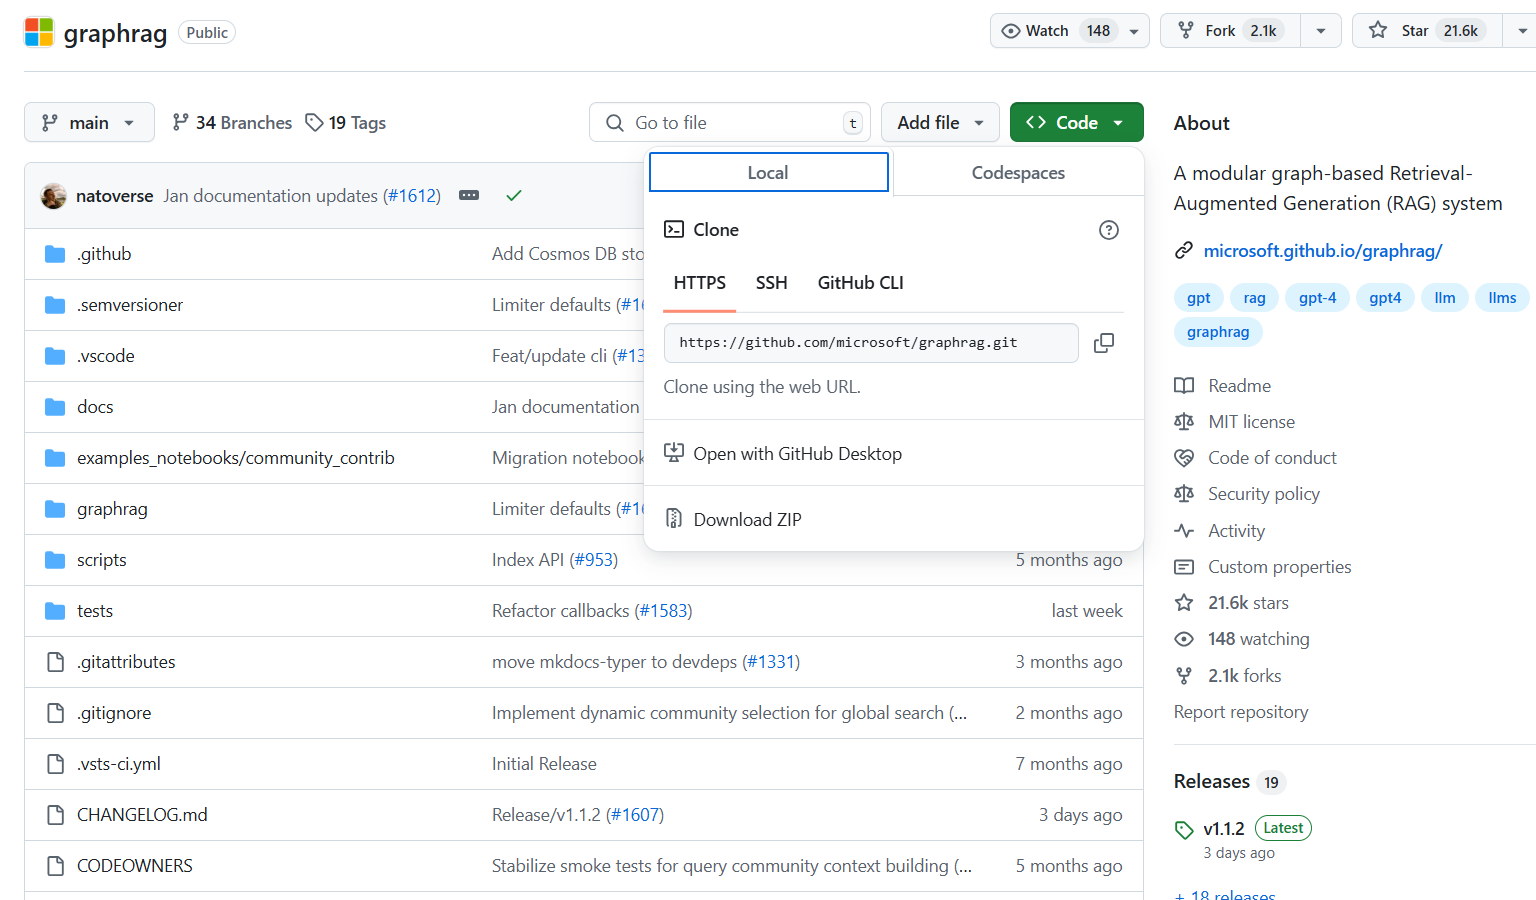The height and width of the screenshot is (900, 1536).
Task: Toggle the green Code dropdown button
Action: click(x=1076, y=122)
